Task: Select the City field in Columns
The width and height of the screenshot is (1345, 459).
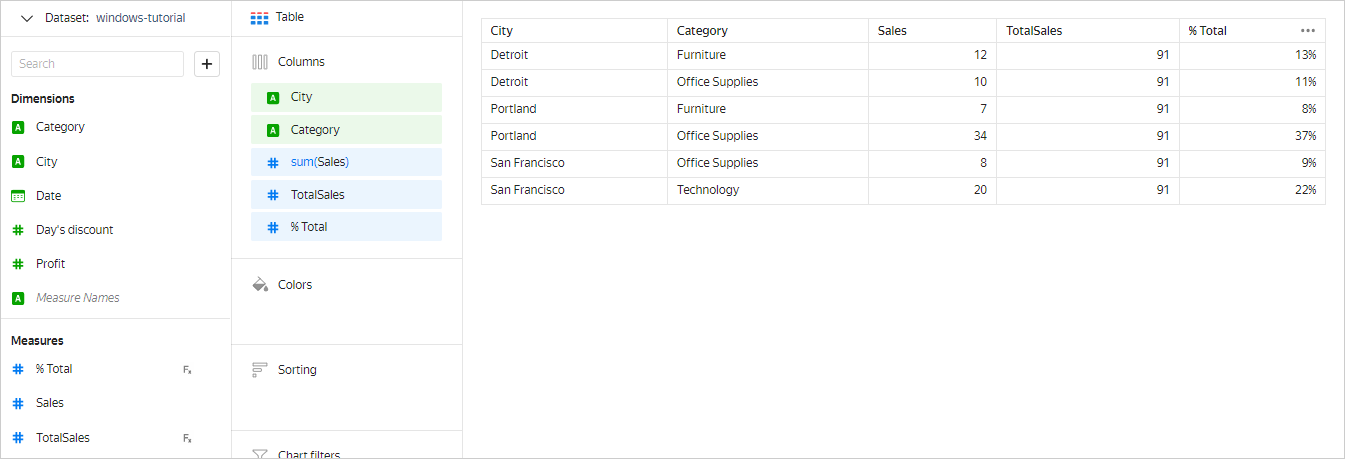Action: click(x=346, y=97)
